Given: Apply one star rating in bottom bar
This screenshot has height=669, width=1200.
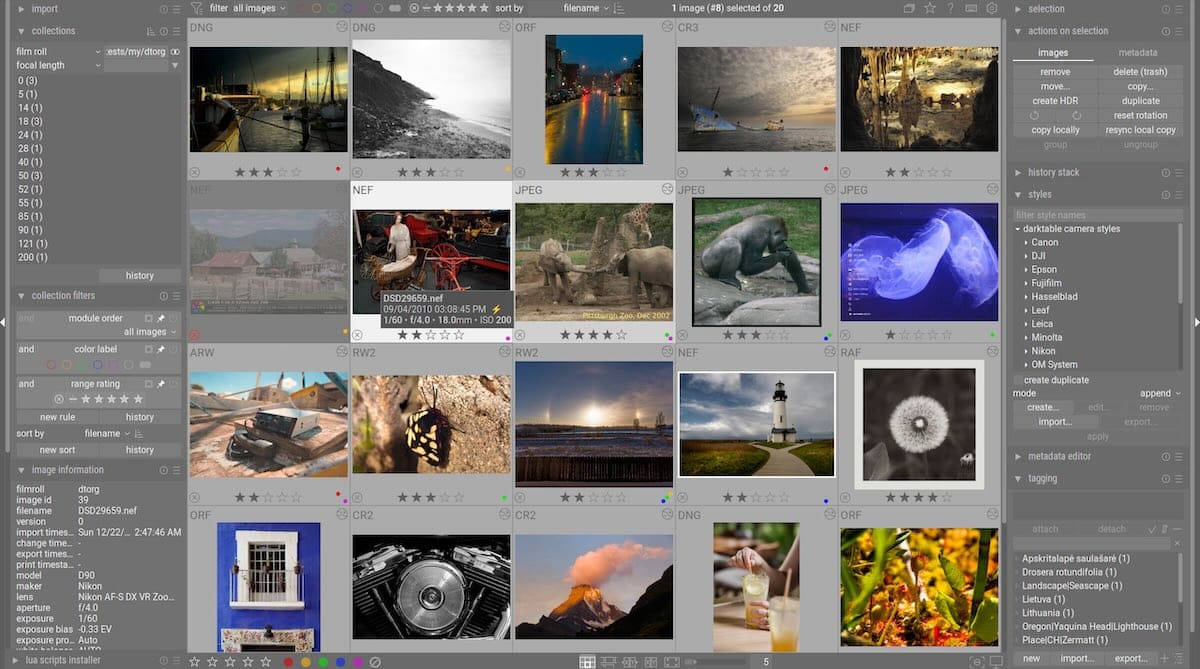Looking at the screenshot, I should (x=195, y=661).
